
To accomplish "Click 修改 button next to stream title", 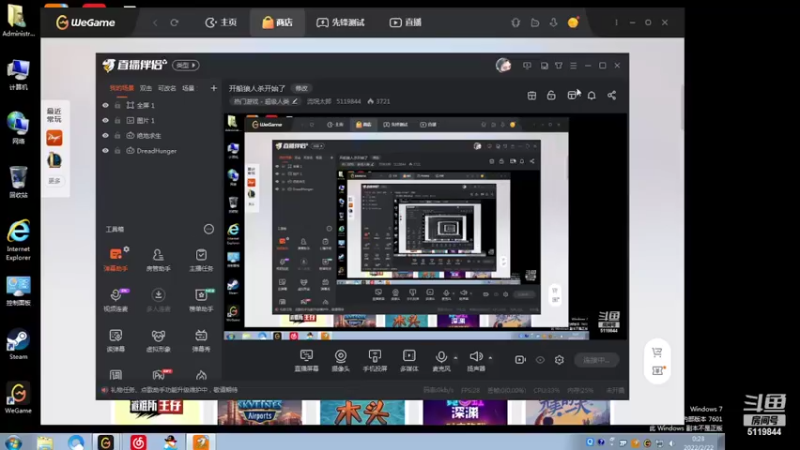I will (302, 88).
